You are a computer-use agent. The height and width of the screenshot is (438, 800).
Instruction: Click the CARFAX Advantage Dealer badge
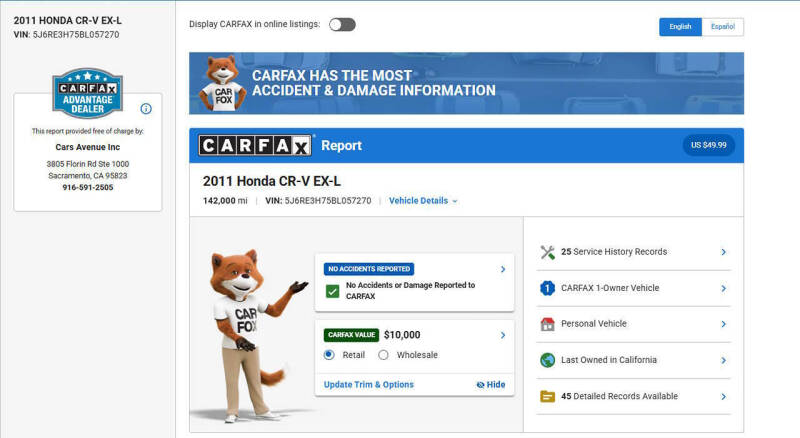click(88, 93)
